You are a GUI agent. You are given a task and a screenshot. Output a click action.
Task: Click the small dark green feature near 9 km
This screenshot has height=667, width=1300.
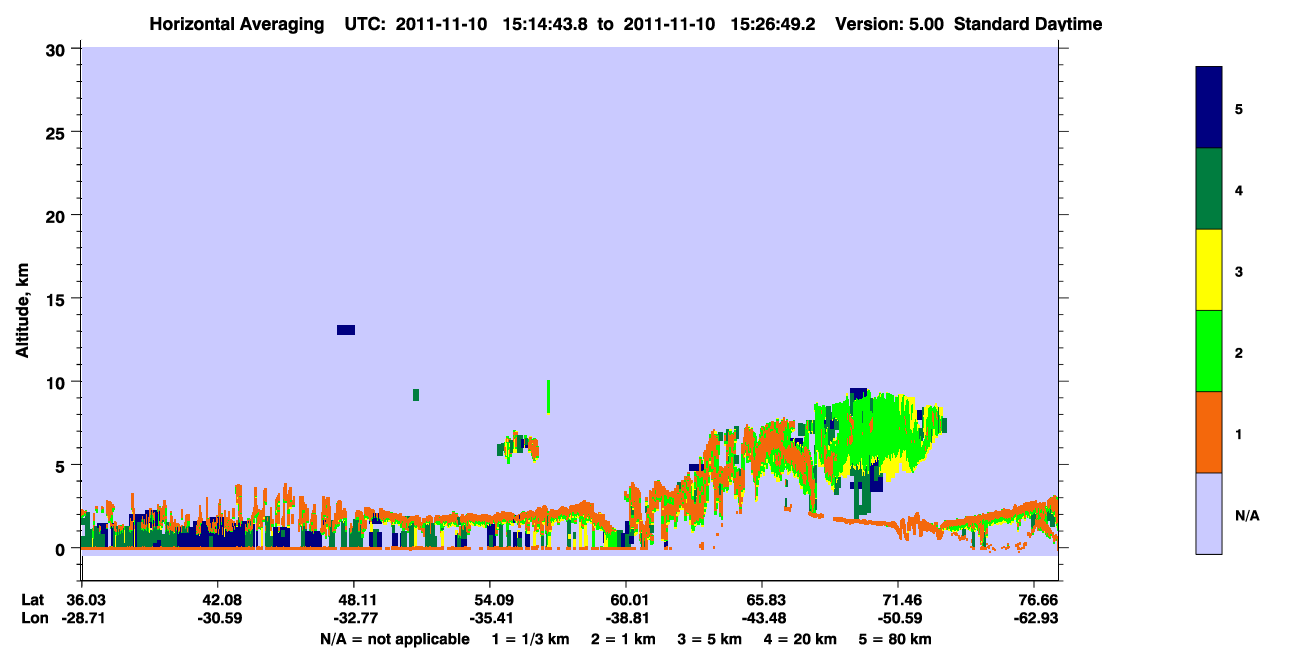pyautogui.click(x=416, y=395)
